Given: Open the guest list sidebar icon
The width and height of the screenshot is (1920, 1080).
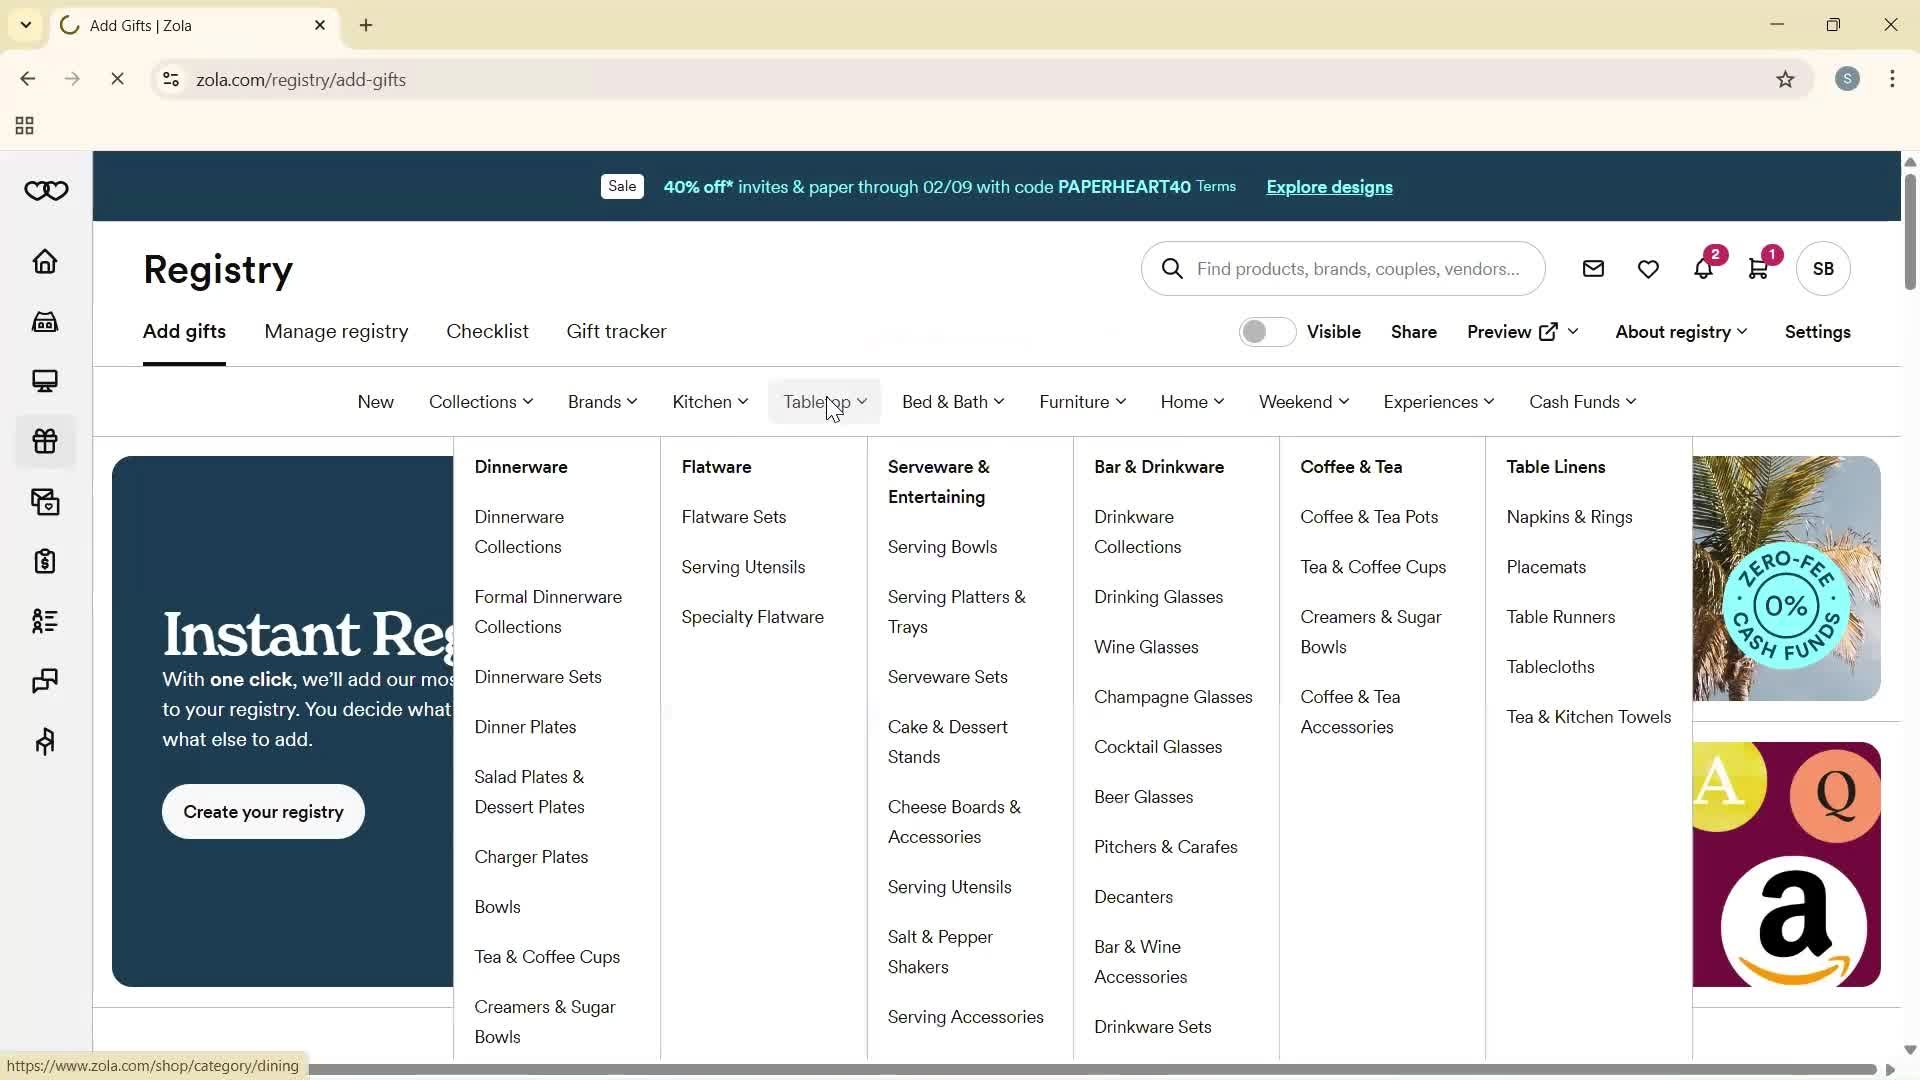Looking at the screenshot, I should tap(44, 622).
